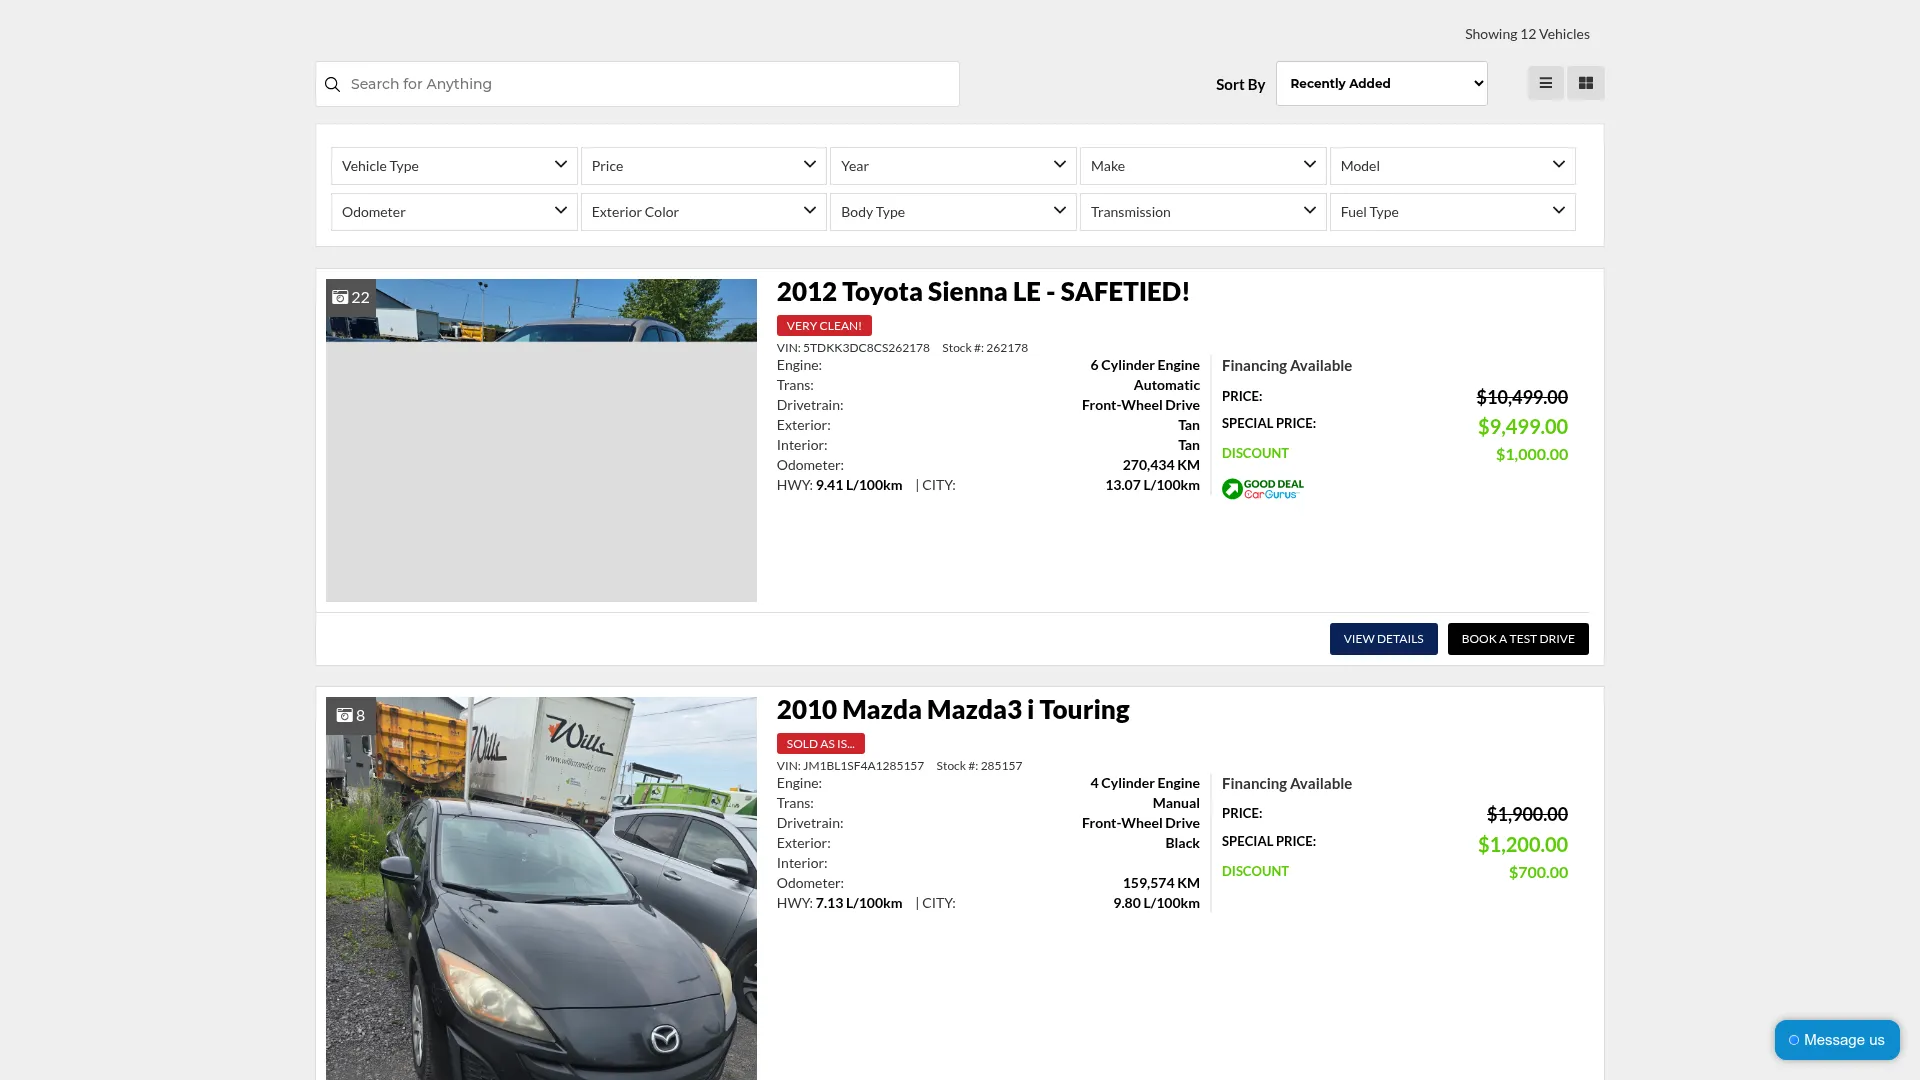Screen dimensions: 1920x1080
Task: Open the CarGurus Good Deal badge
Action: pos(1263,488)
